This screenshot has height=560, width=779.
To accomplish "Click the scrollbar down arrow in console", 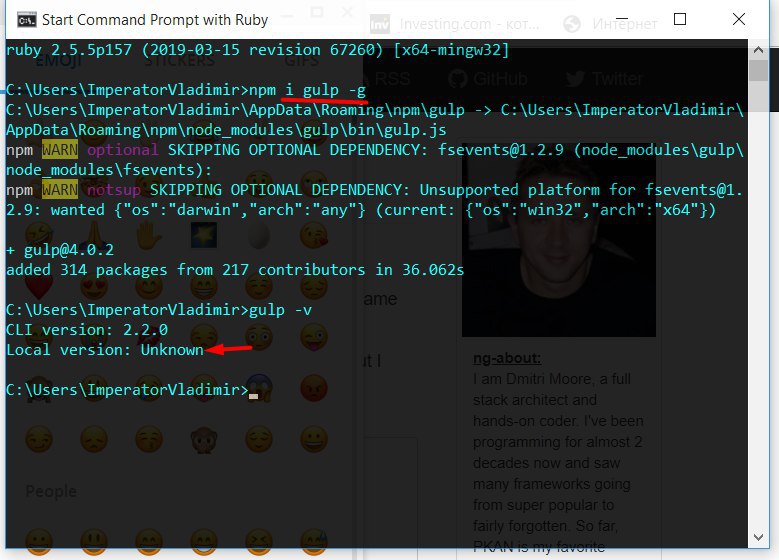I will pos(758,537).
